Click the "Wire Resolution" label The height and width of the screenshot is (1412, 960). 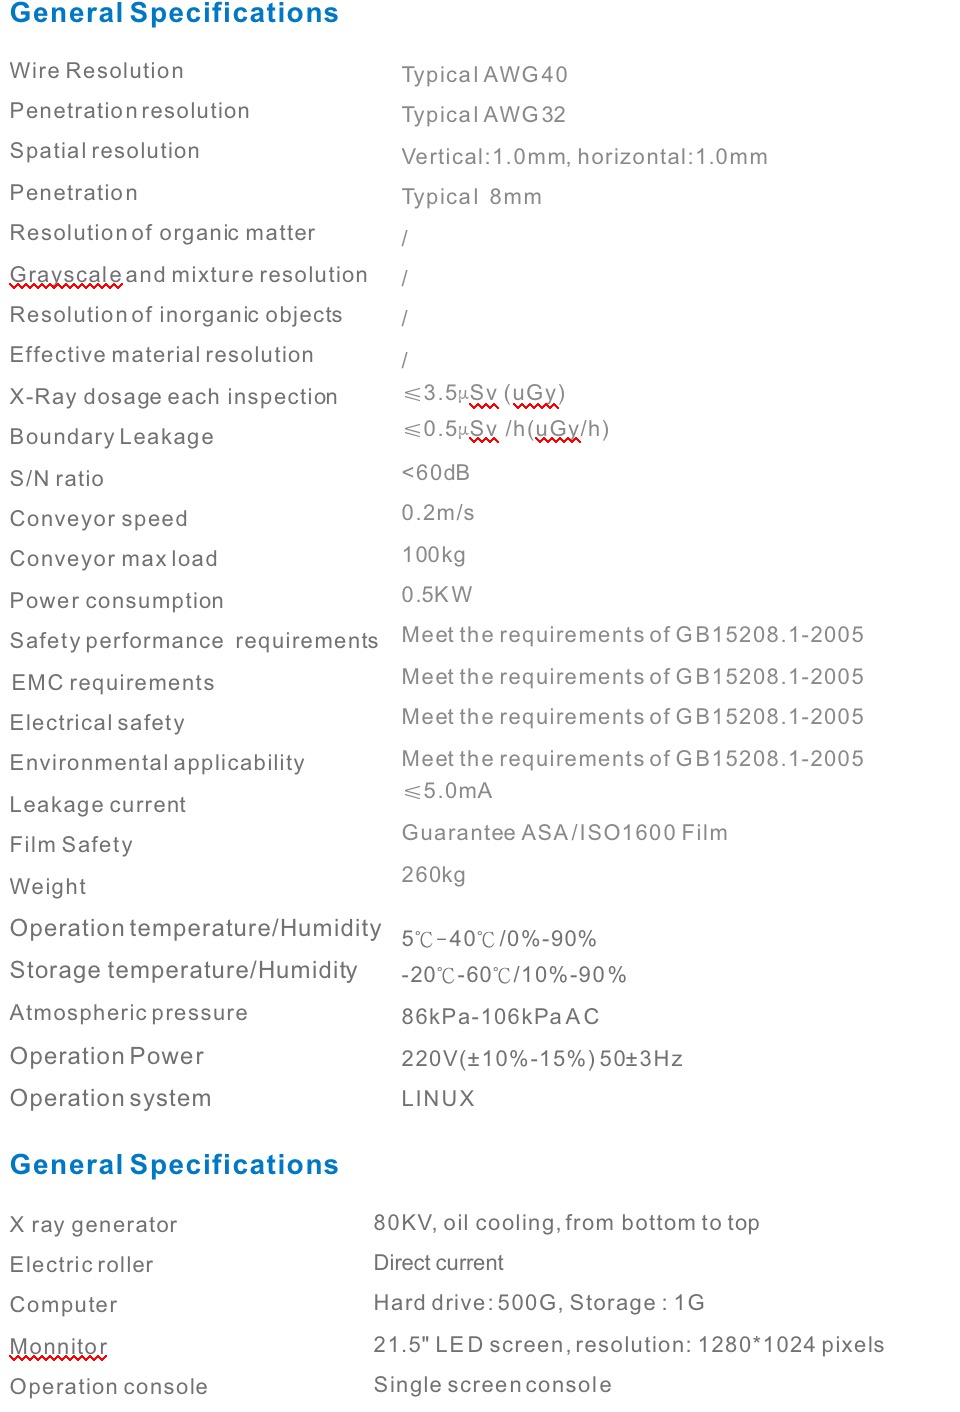coord(97,71)
